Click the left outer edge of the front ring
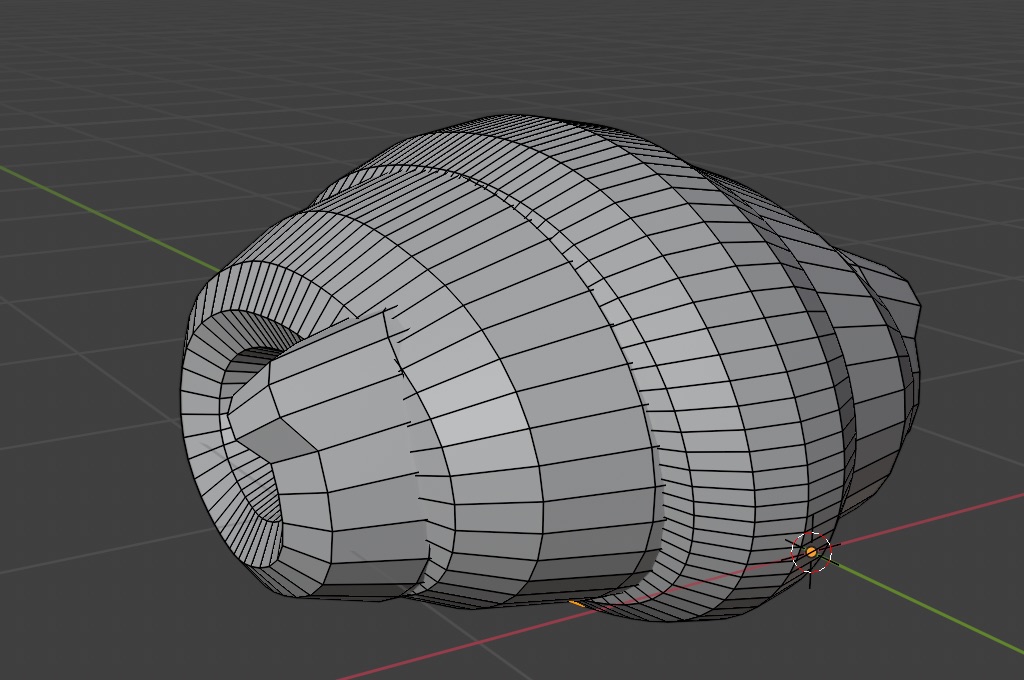 [x=187, y=400]
